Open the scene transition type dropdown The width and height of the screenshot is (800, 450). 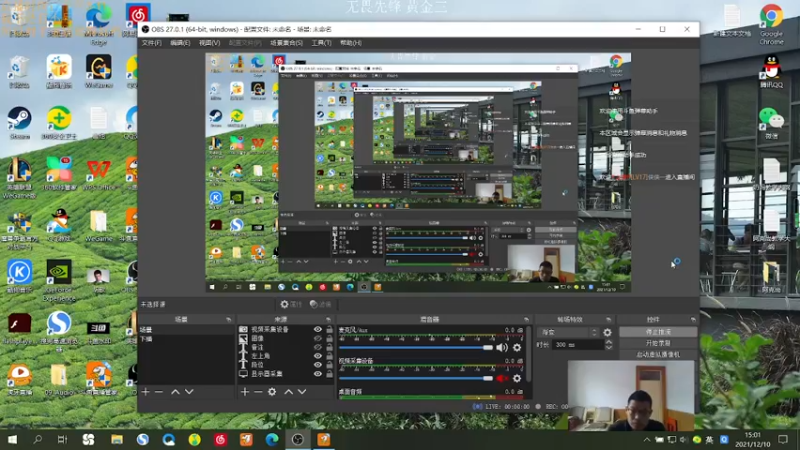[x=568, y=332]
